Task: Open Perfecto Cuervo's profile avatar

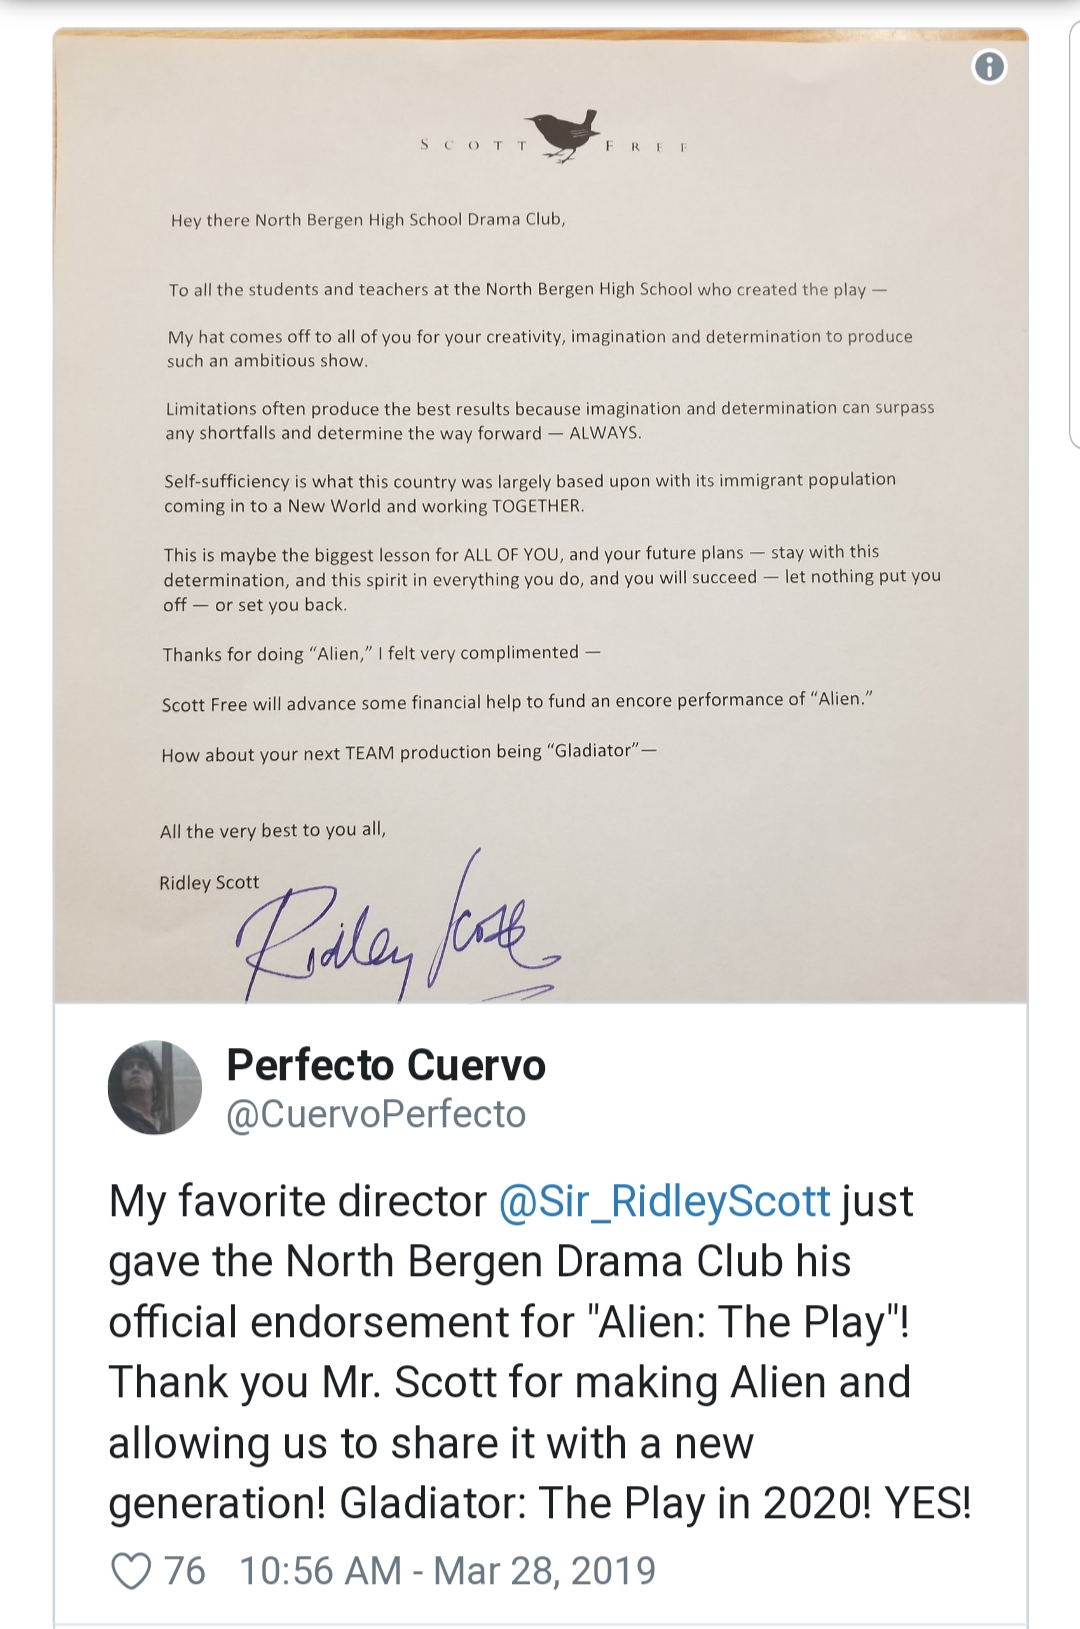Action: [155, 1087]
